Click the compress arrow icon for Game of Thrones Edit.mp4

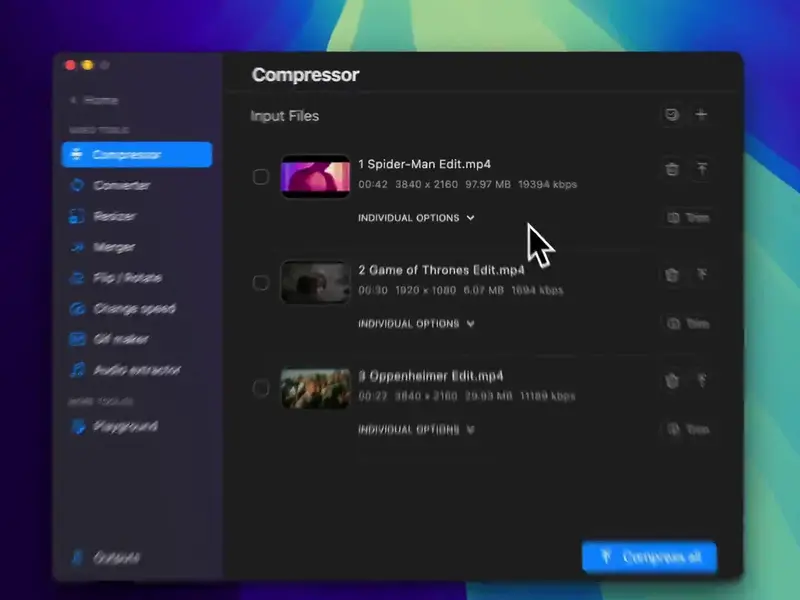(x=702, y=275)
